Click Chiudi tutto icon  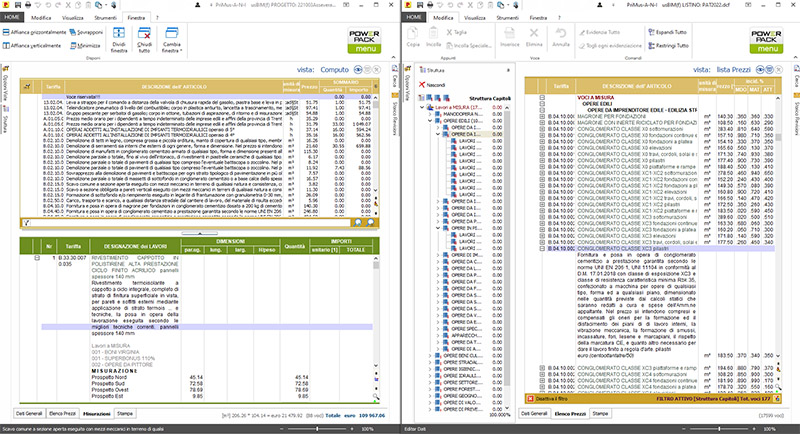[x=144, y=33]
